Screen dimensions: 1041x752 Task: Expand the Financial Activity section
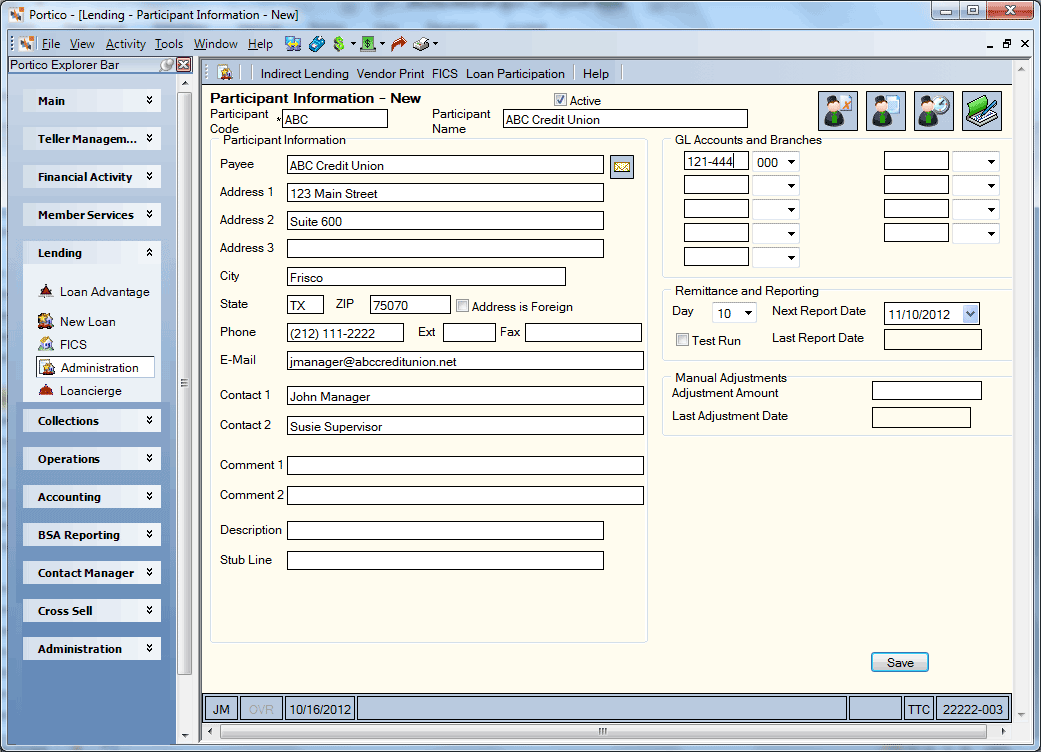92,177
